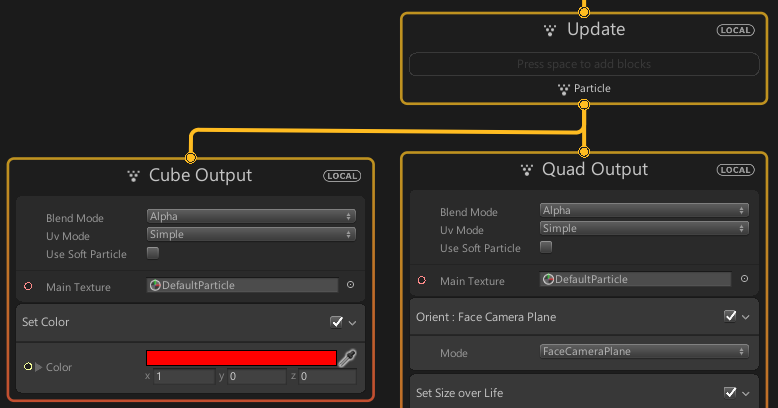Screen dimensions: 778x408
Task: Open Cube Output Blend Mode dropdown
Action: click(x=250, y=216)
